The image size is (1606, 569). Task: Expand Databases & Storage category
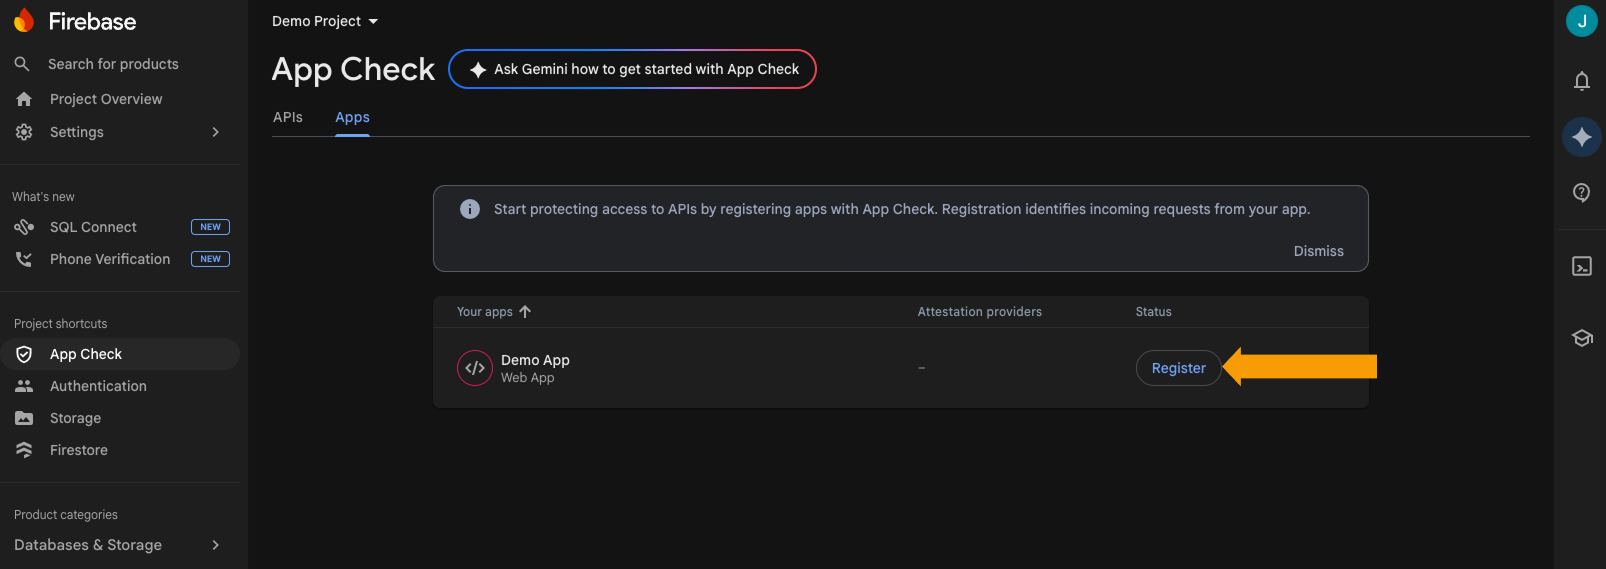120,545
